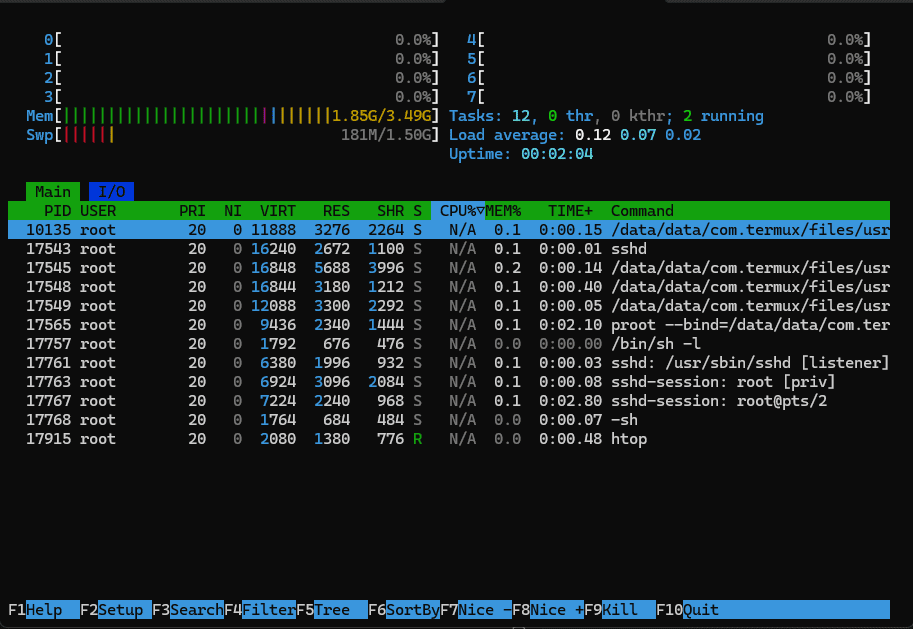The image size is (913, 629).
Task: Sort by TIME+ column header
Action: (571, 211)
